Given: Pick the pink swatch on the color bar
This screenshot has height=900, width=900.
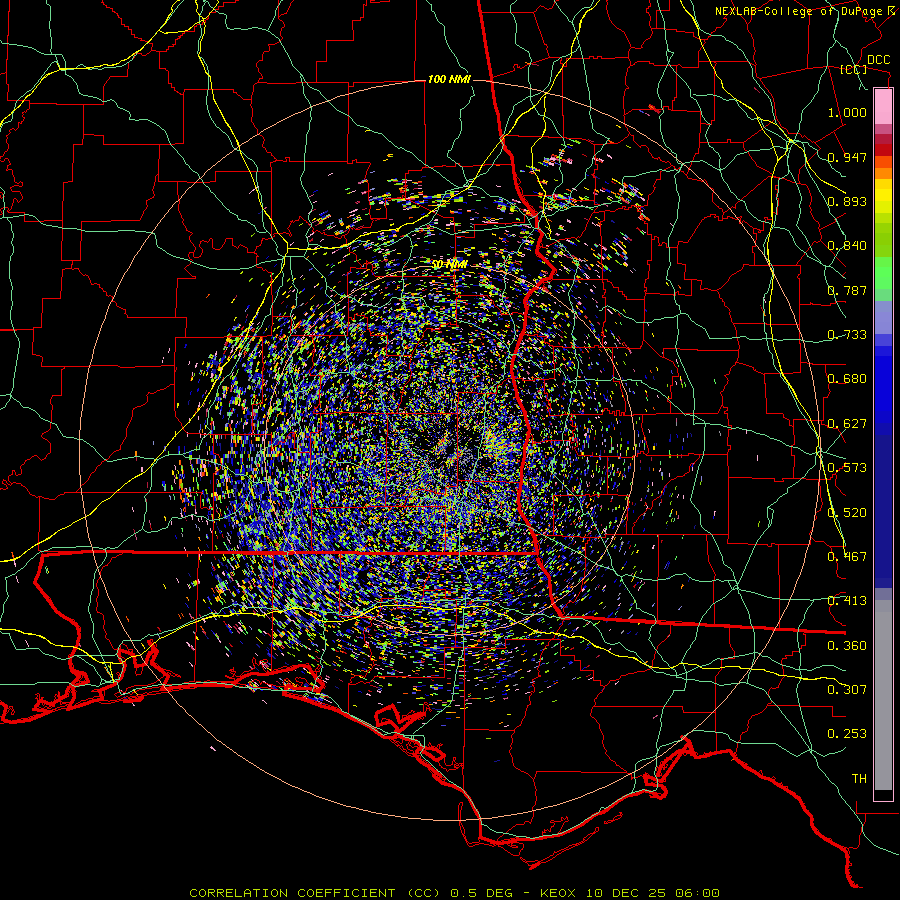Looking at the screenshot, I should point(883,107).
